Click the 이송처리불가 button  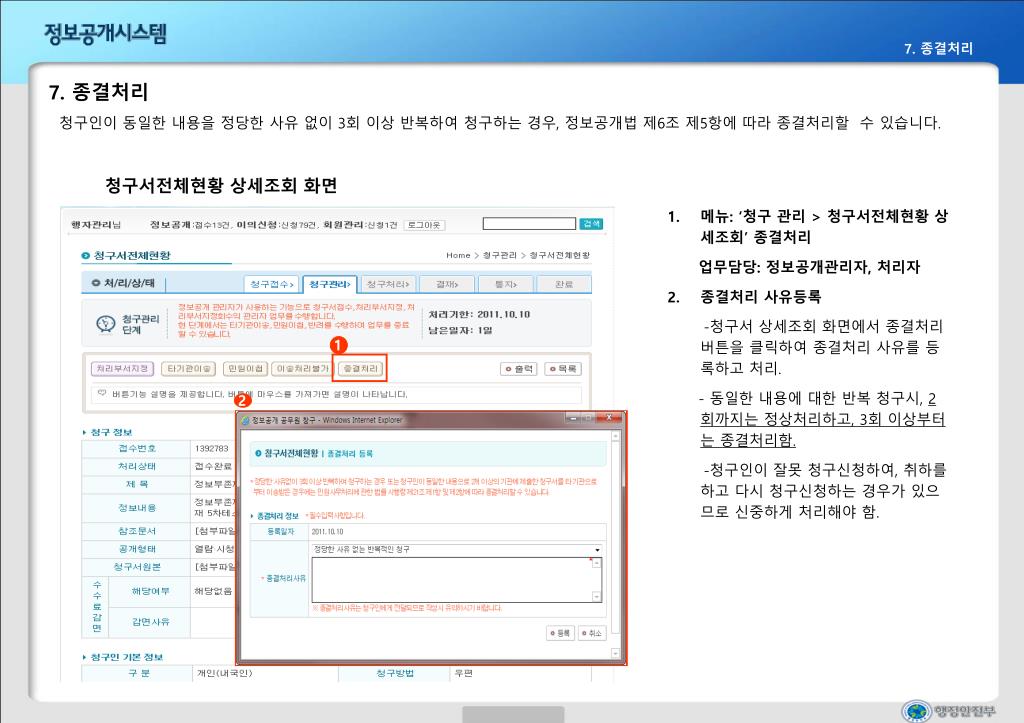point(302,369)
